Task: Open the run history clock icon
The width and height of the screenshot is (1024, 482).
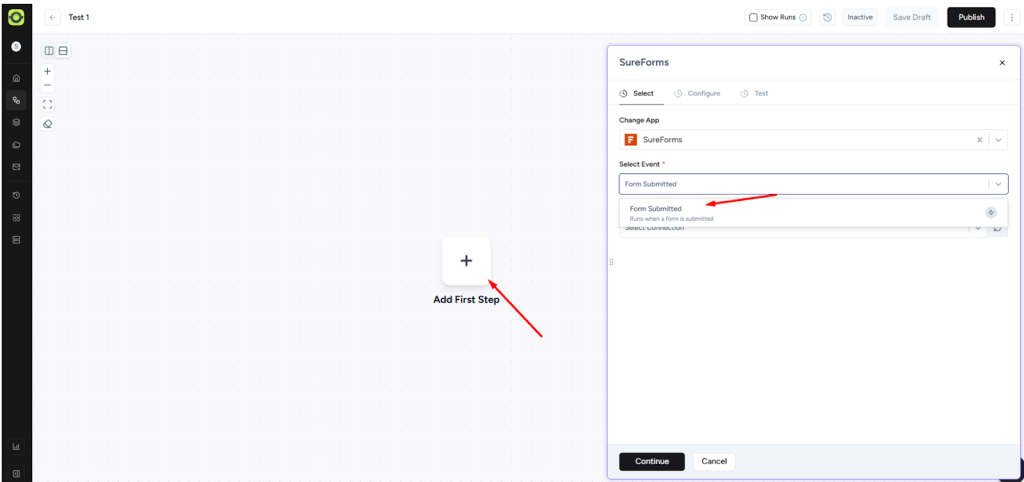Action: (827, 17)
